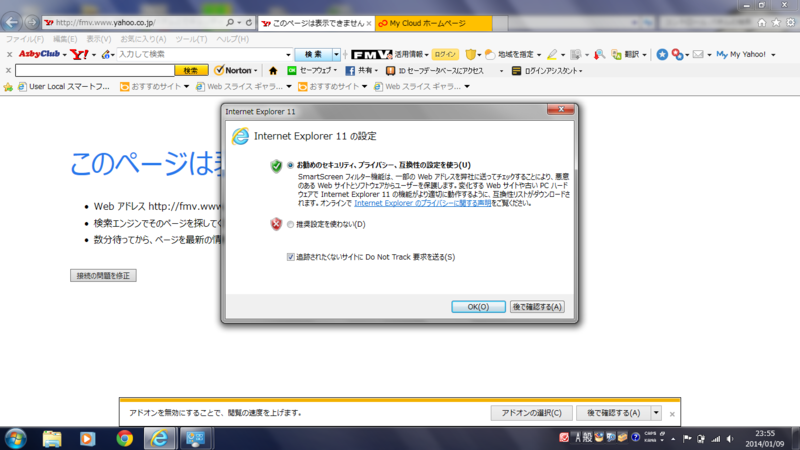Click the blue star circle toolbar icon

(x=662, y=54)
